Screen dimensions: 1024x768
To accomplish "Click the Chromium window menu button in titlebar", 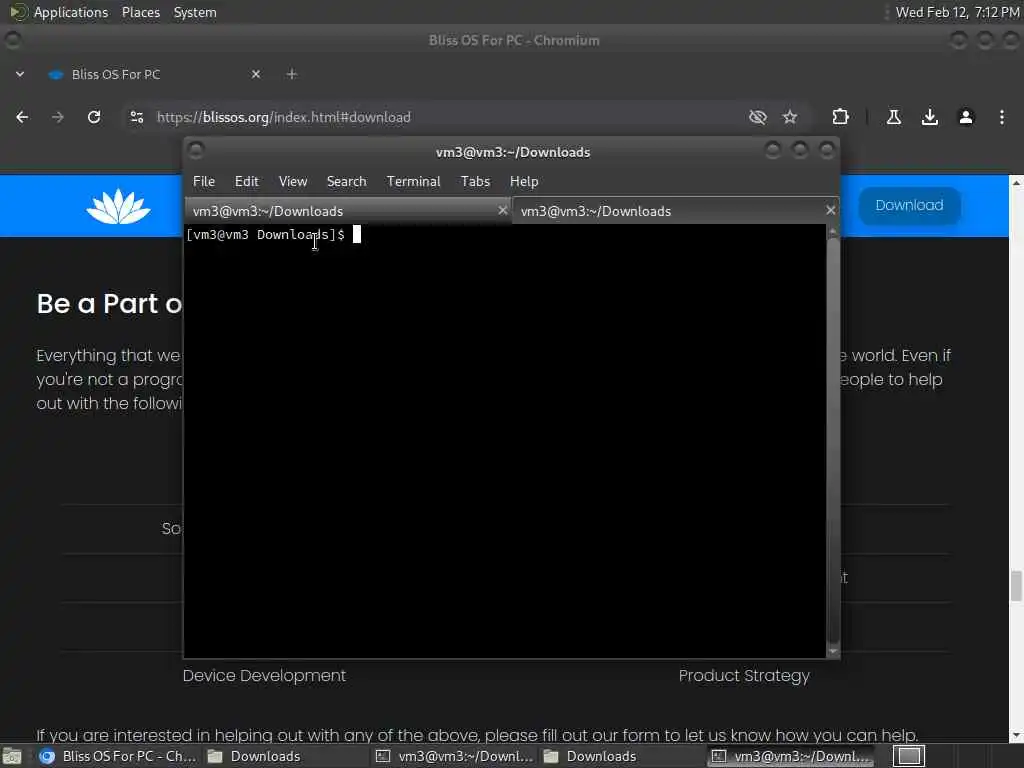I will tap(12, 40).
